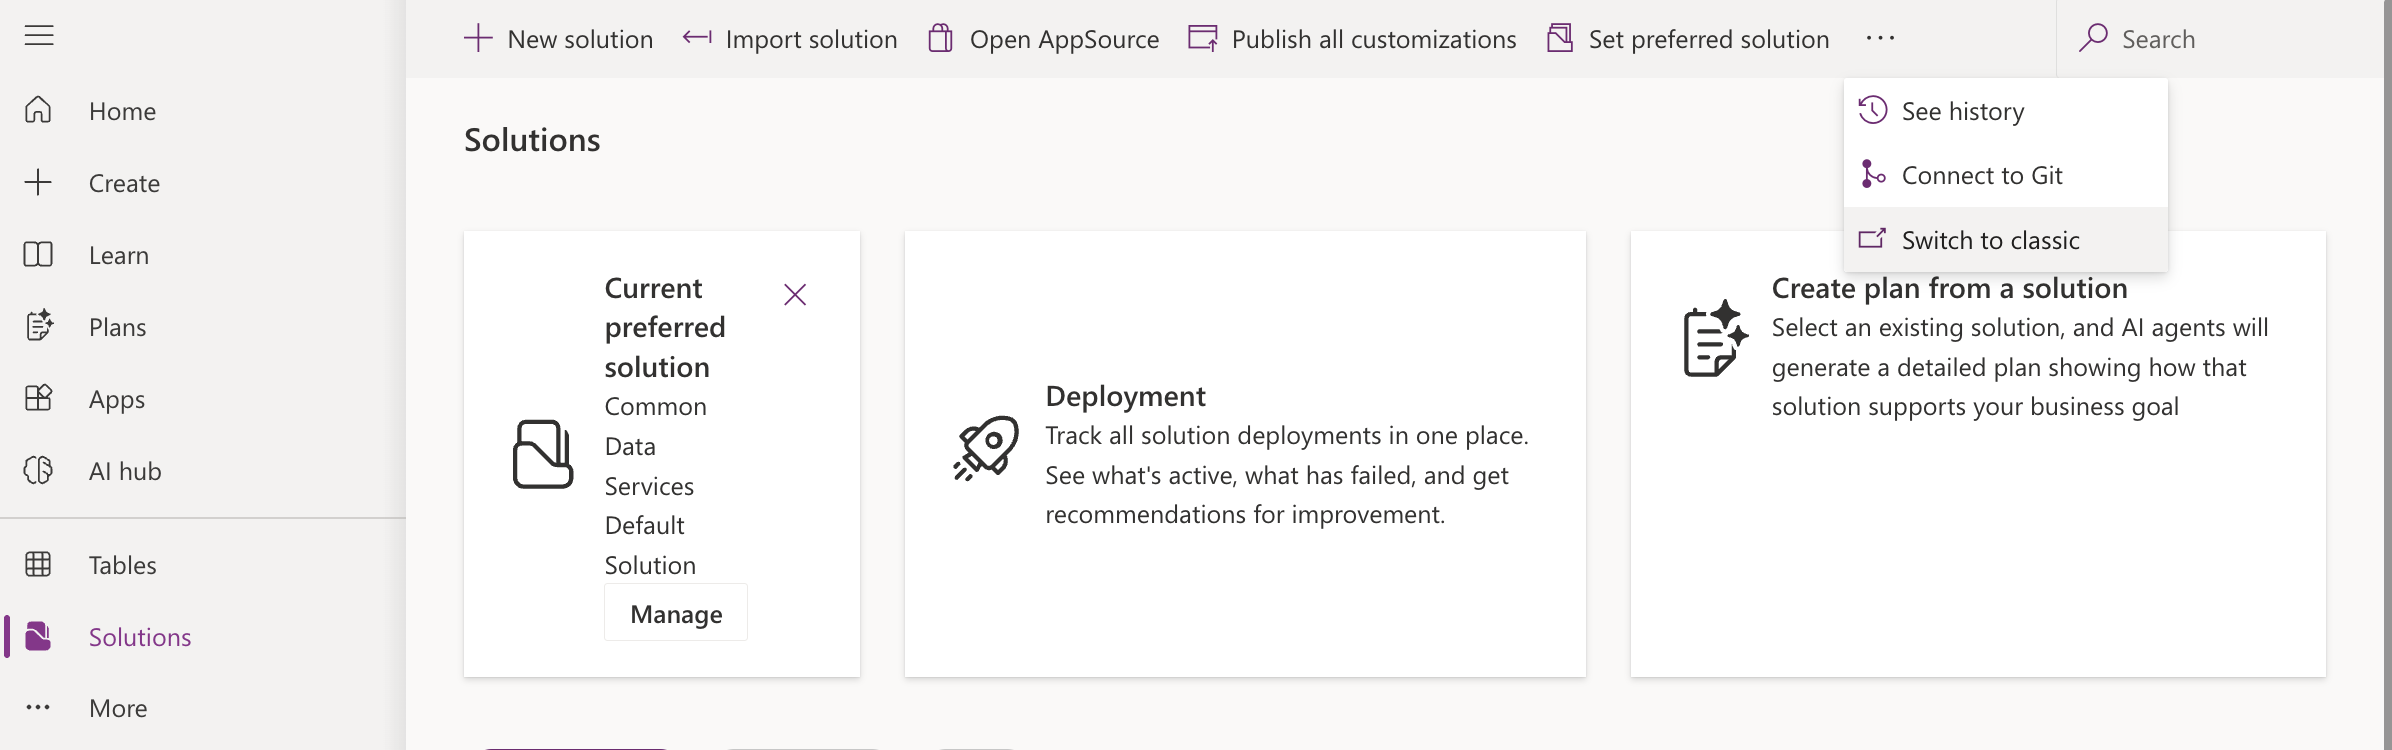Click Create plan from a solution heading
This screenshot has height=750, width=2392.
pos(1949,288)
